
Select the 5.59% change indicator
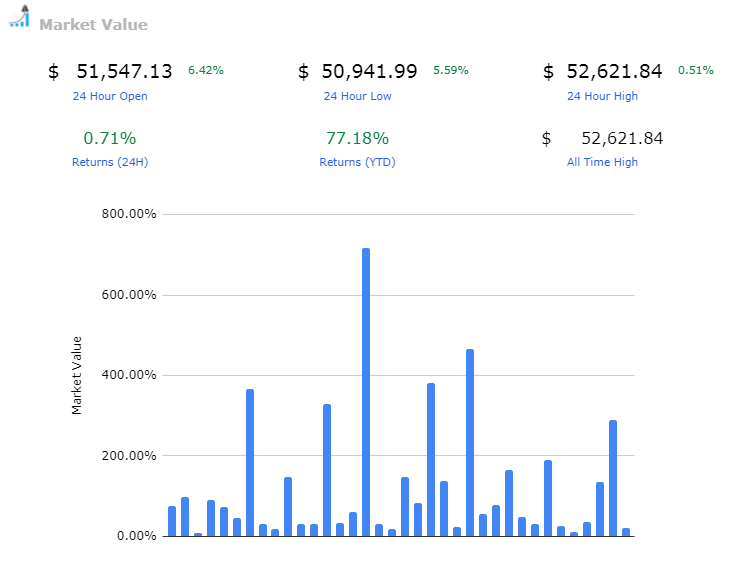click(x=450, y=70)
